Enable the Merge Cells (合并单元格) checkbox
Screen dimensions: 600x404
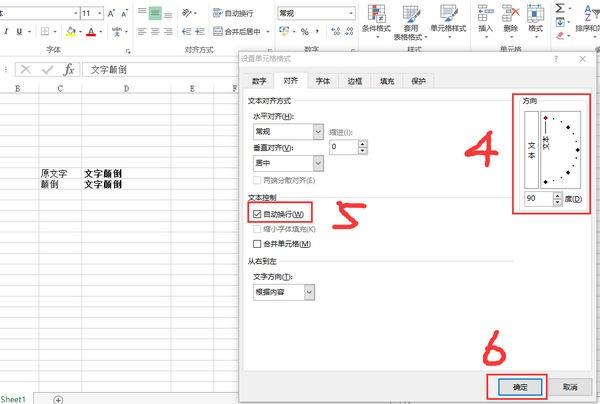[258, 243]
